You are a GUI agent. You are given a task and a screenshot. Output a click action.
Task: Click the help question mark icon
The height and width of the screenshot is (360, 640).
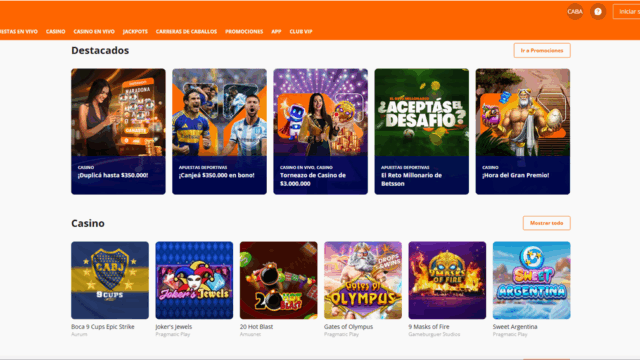pyautogui.click(x=598, y=12)
